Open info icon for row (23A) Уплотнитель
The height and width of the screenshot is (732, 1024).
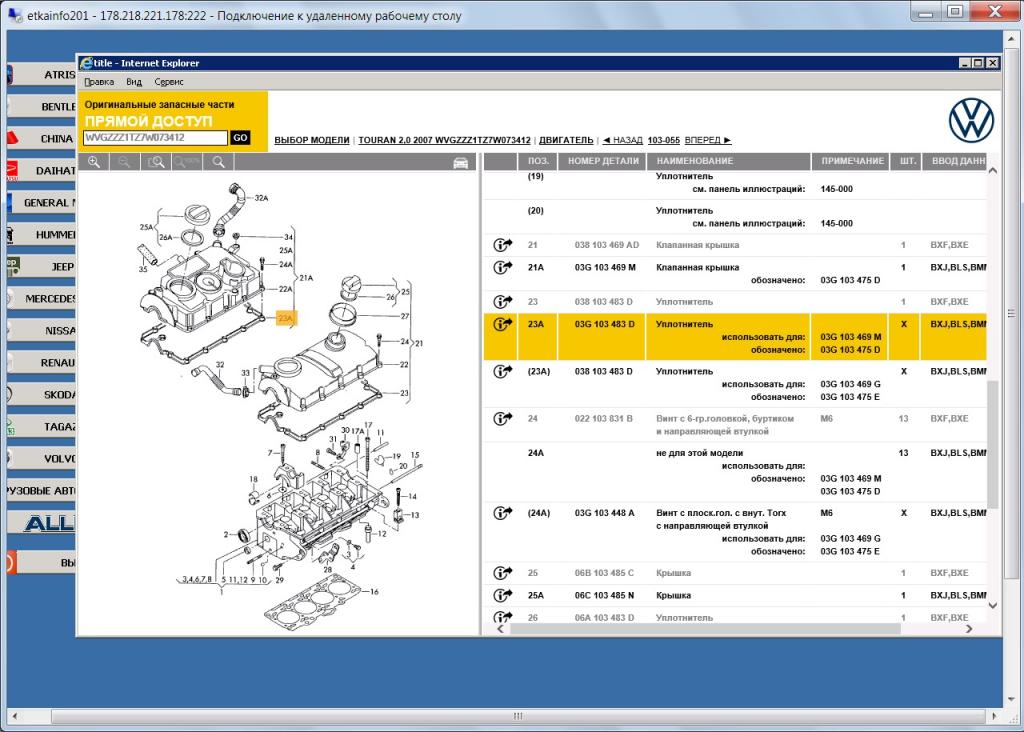(502, 371)
